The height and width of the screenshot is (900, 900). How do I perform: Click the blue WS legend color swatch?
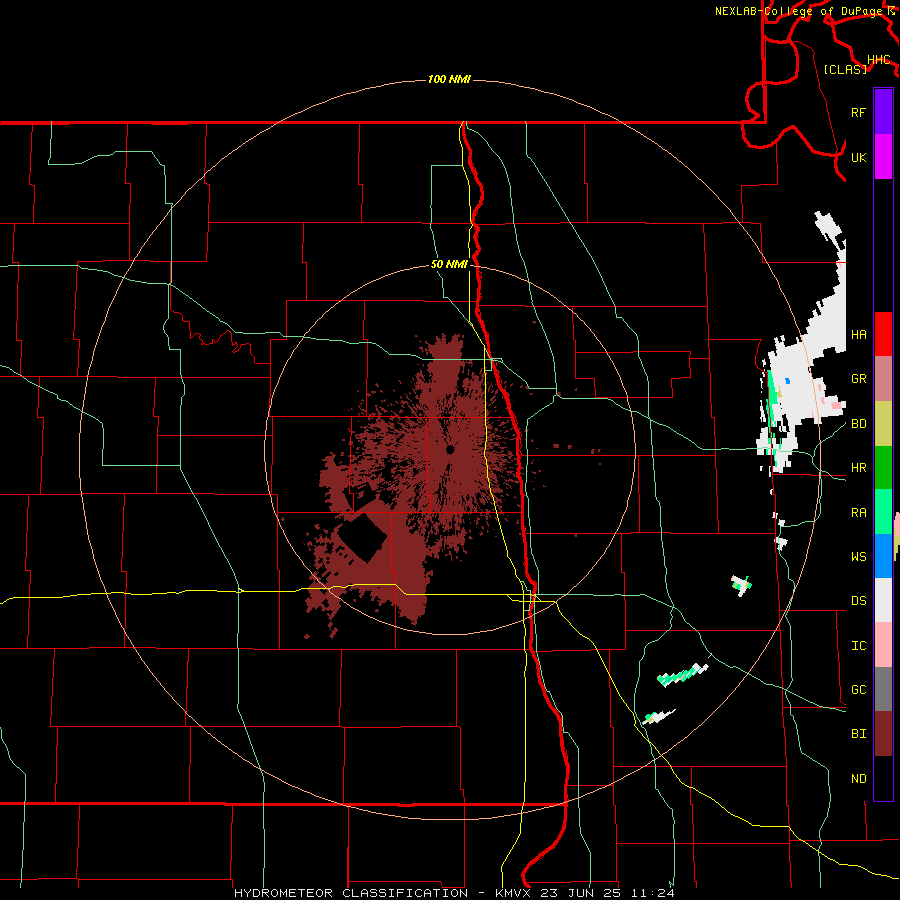coord(883,556)
